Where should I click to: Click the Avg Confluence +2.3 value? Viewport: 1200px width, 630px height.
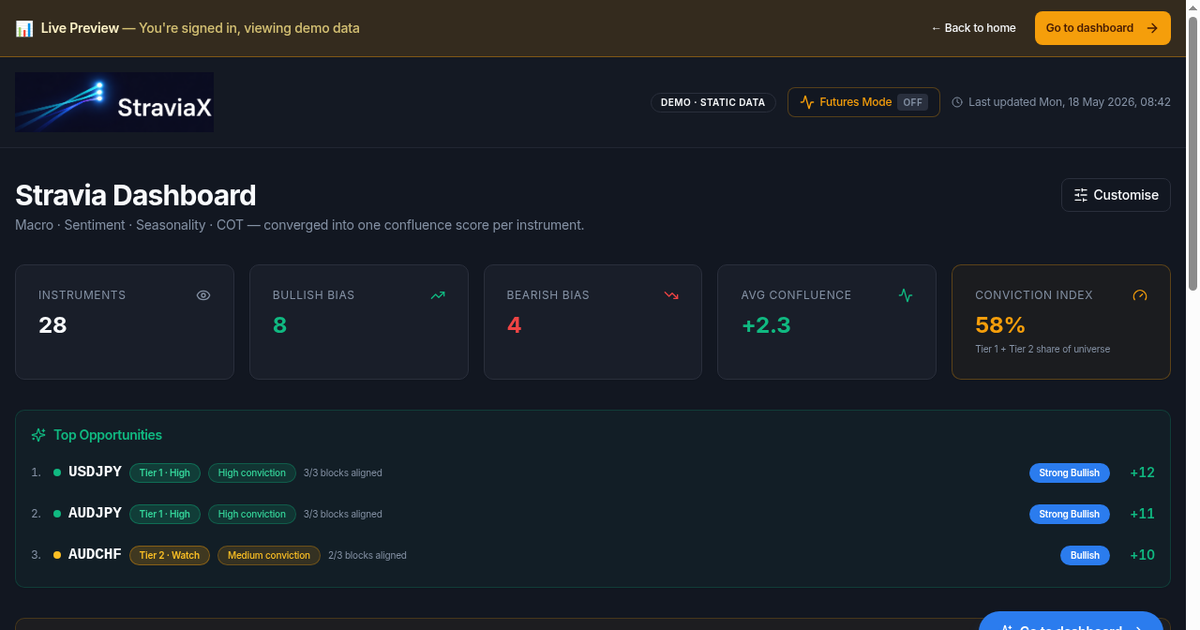tap(766, 325)
